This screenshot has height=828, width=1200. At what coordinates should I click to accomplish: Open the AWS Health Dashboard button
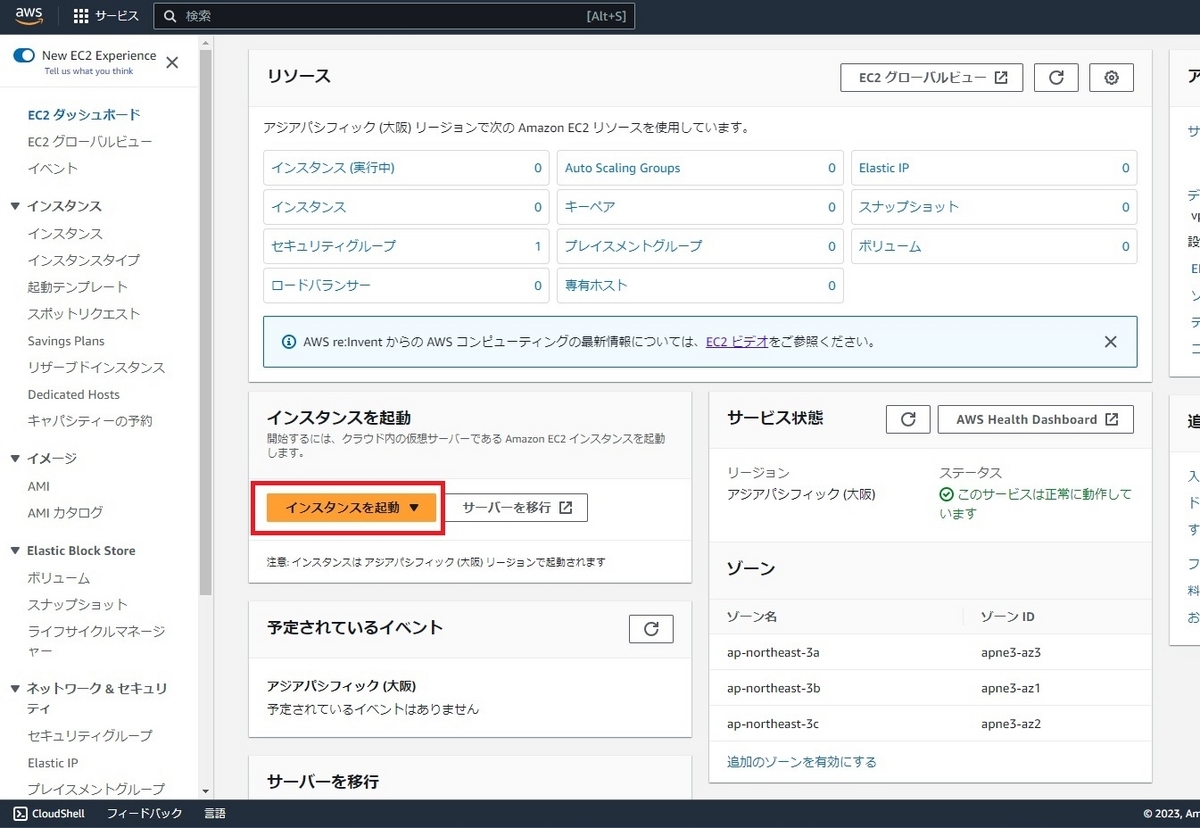click(x=1036, y=419)
